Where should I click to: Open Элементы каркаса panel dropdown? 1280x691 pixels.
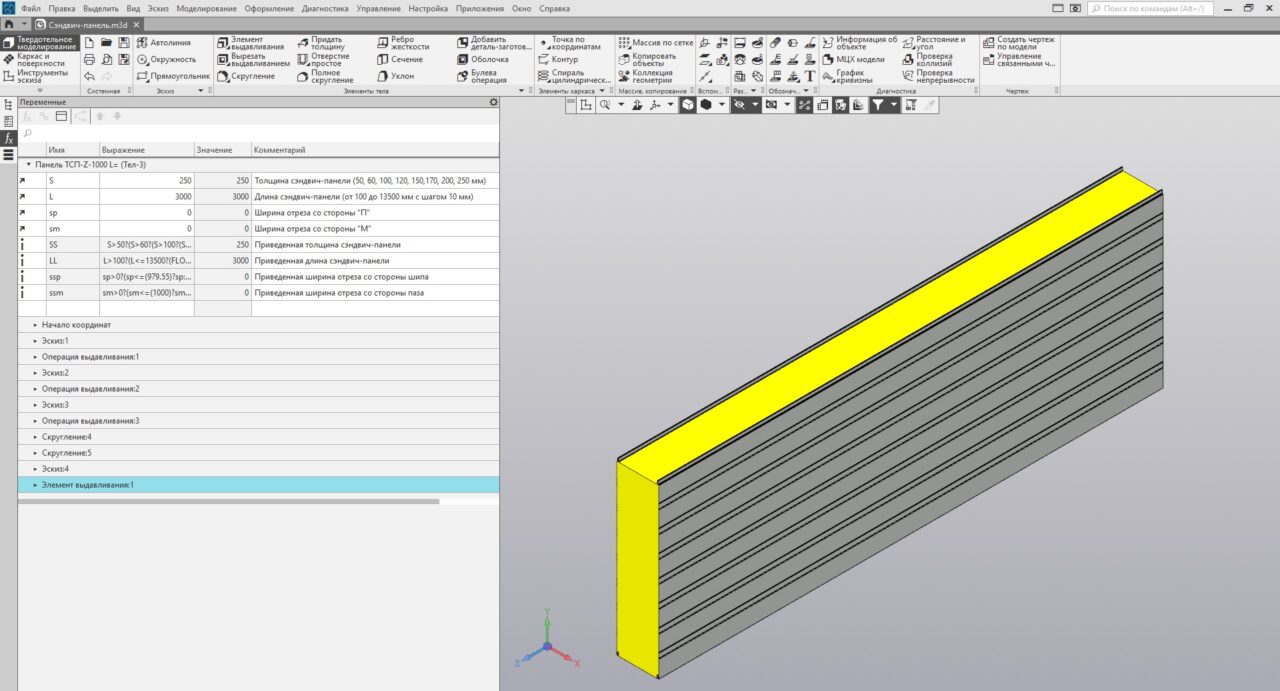(x=603, y=91)
